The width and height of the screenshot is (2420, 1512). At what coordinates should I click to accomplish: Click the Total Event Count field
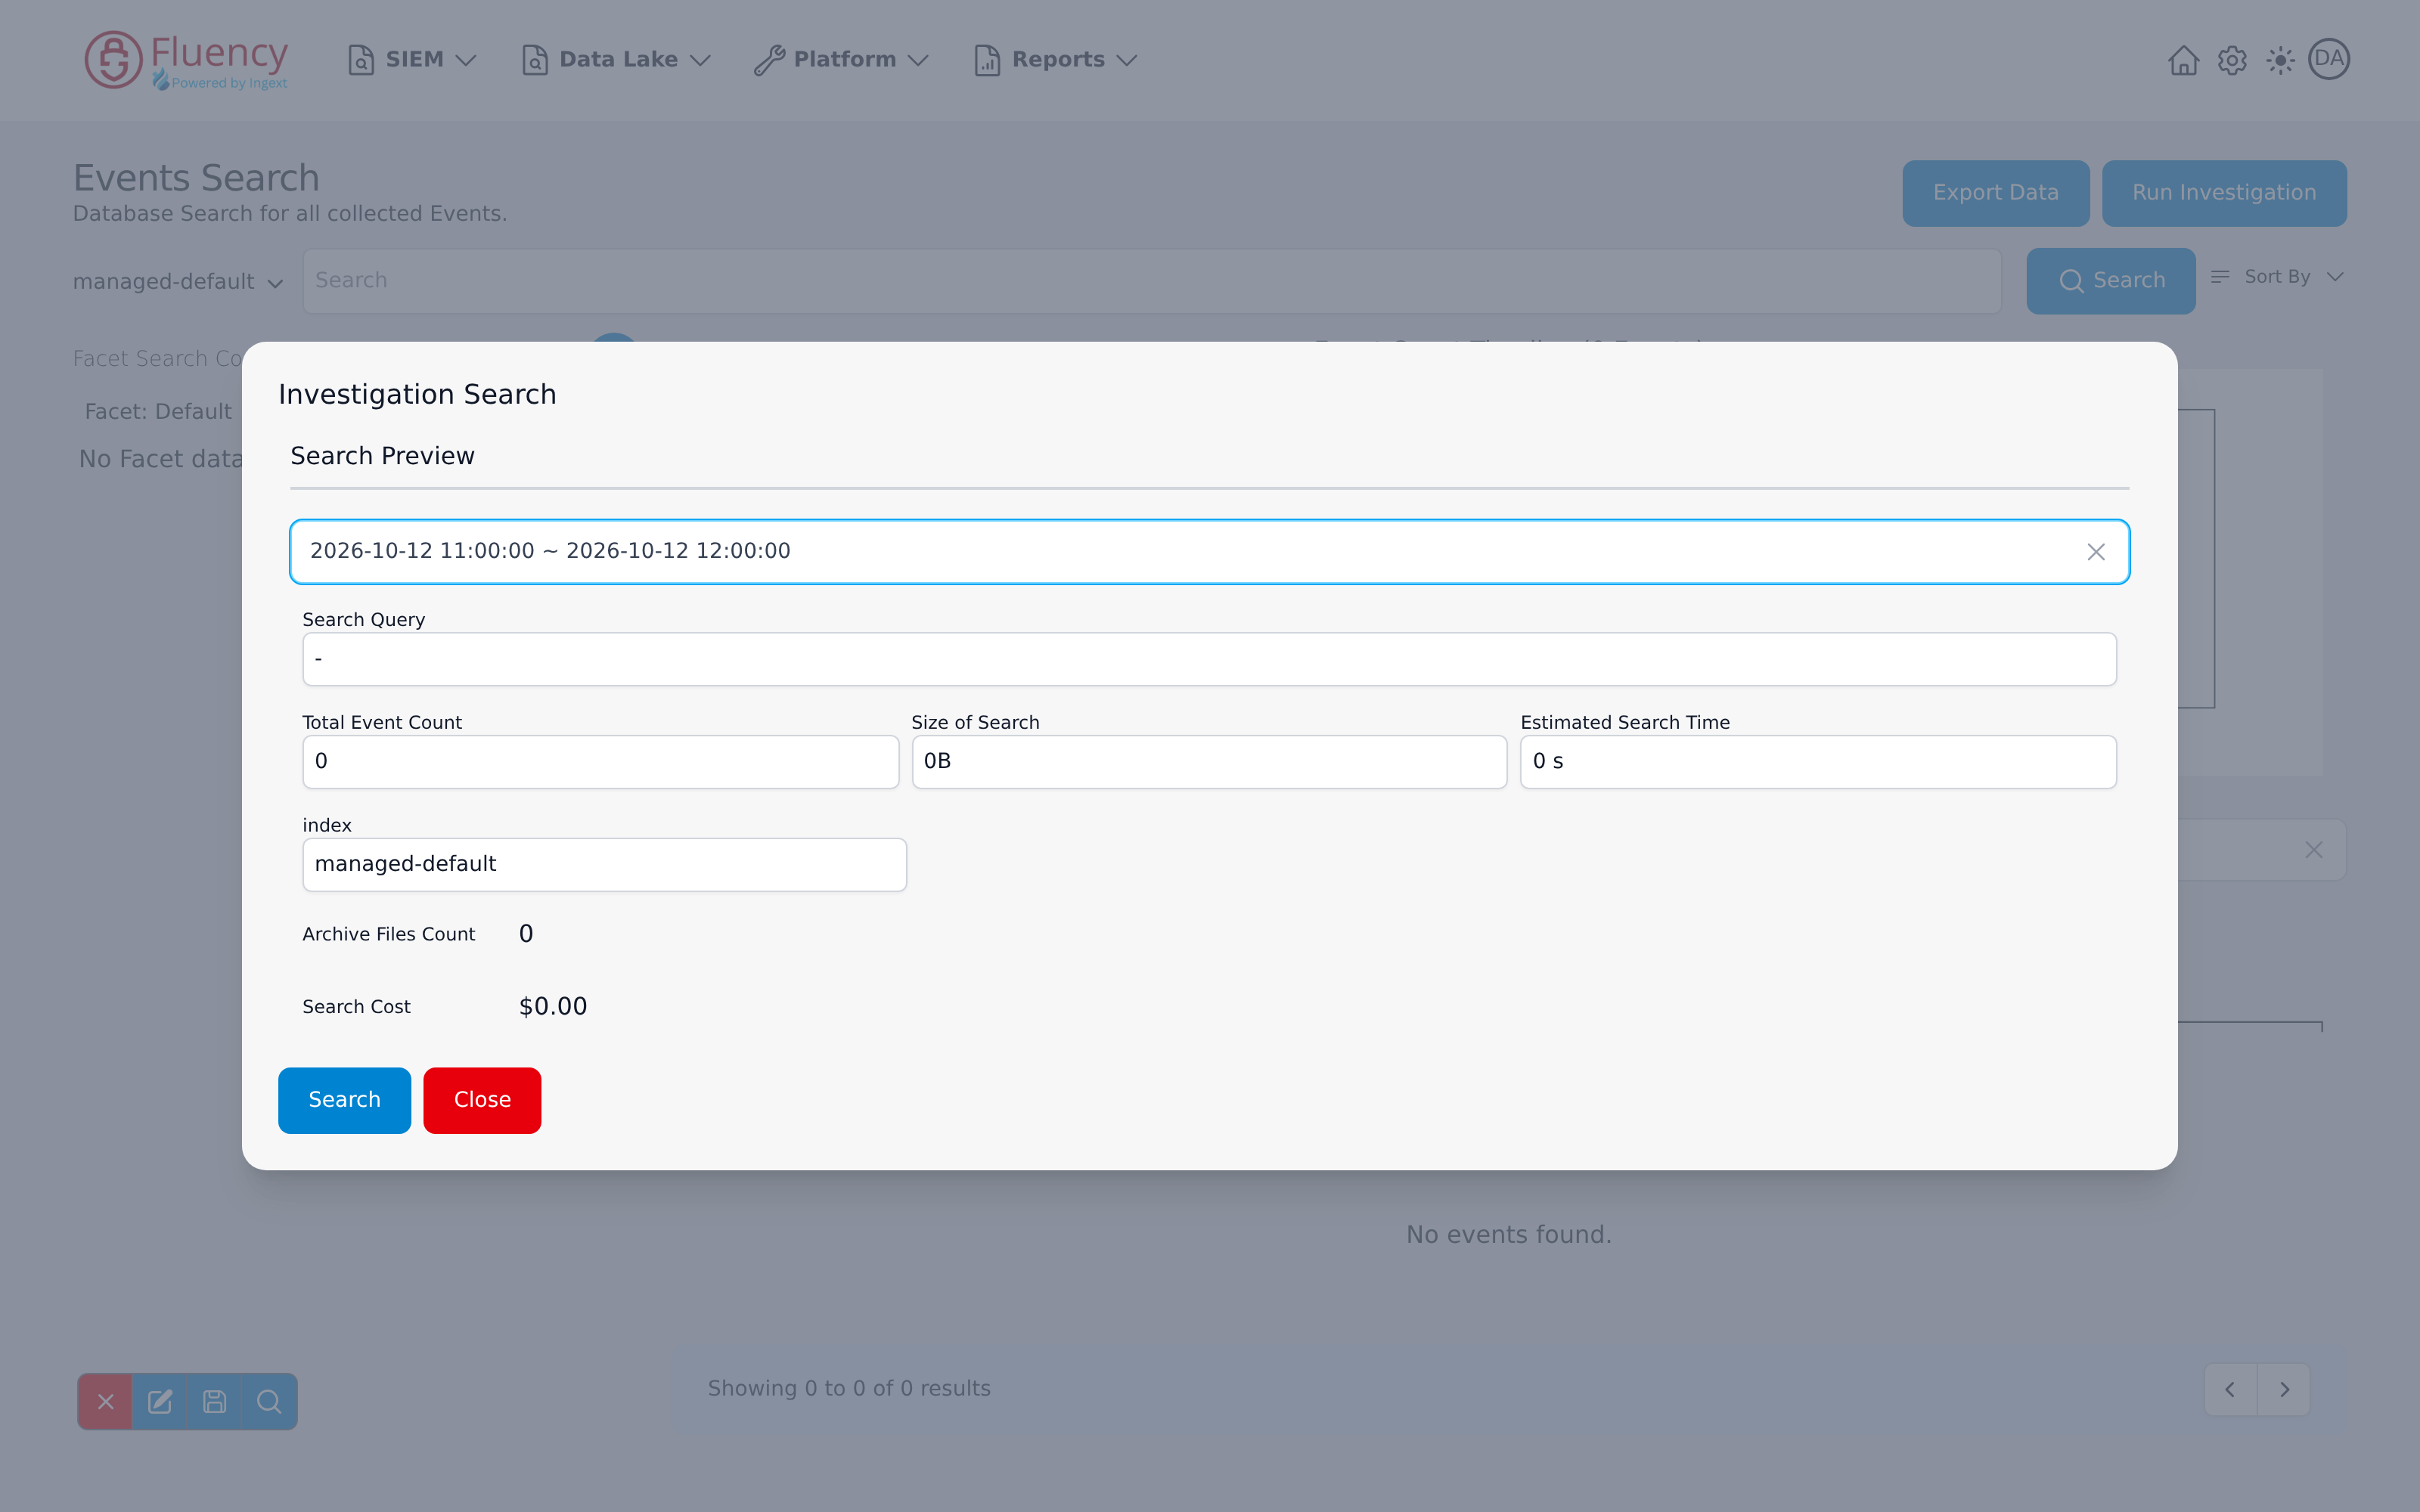[600, 762]
